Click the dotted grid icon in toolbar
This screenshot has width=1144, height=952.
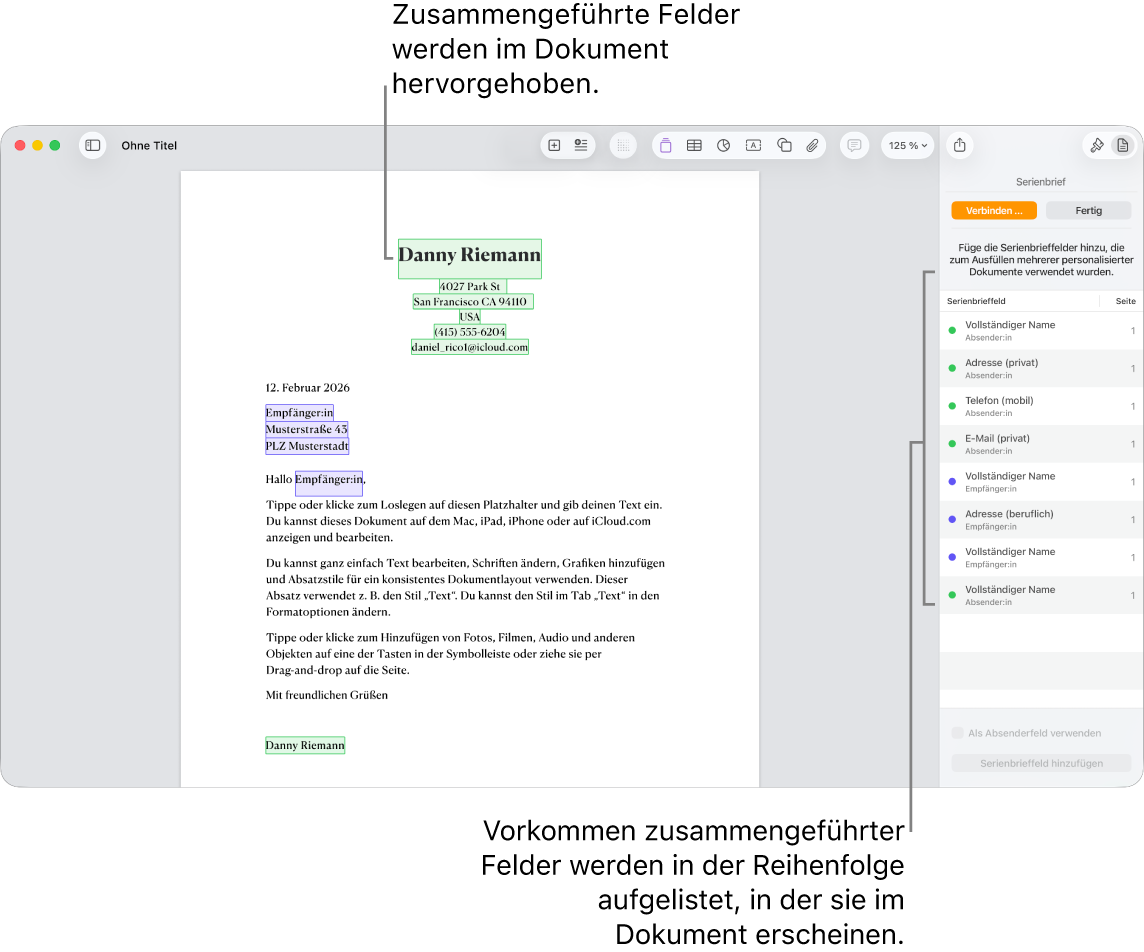click(623, 145)
